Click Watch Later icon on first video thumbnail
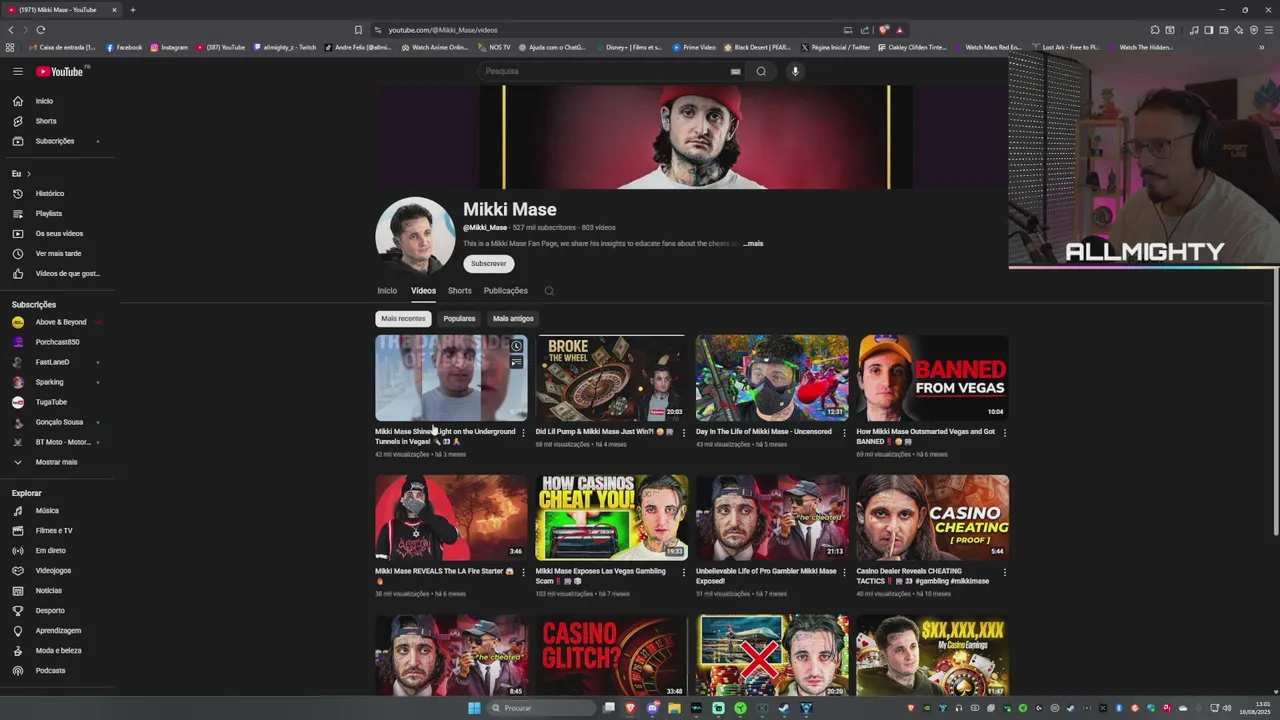 [x=516, y=346]
